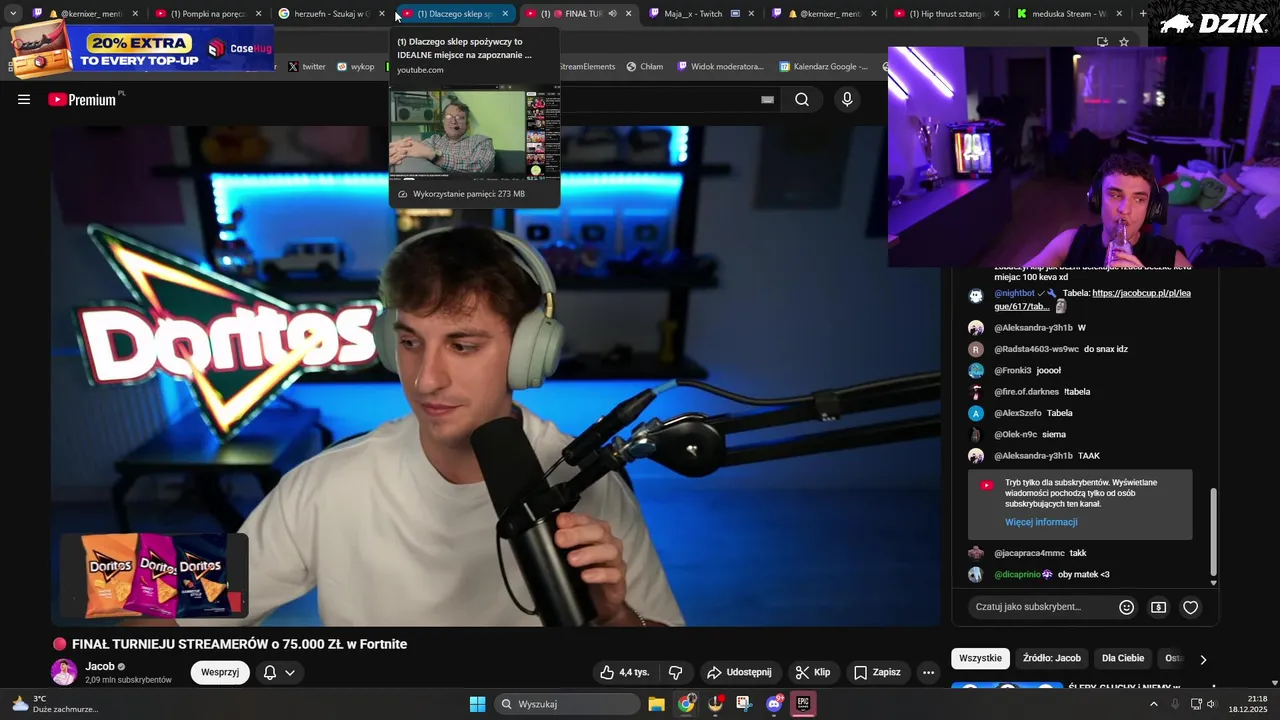Open the "Kalendarz Google" bookmark
Viewport: 1280px width, 720px height.
pyautogui.click(x=824, y=67)
